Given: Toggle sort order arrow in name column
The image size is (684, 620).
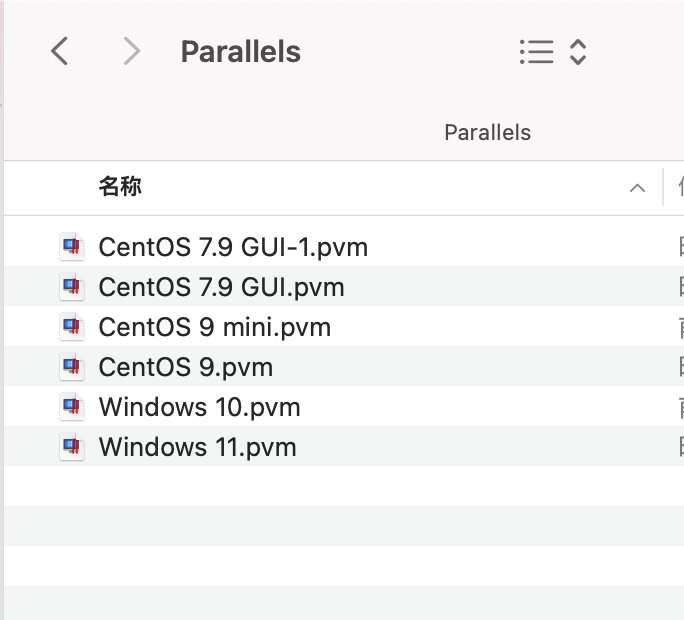Looking at the screenshot, I should click(637, 188).
